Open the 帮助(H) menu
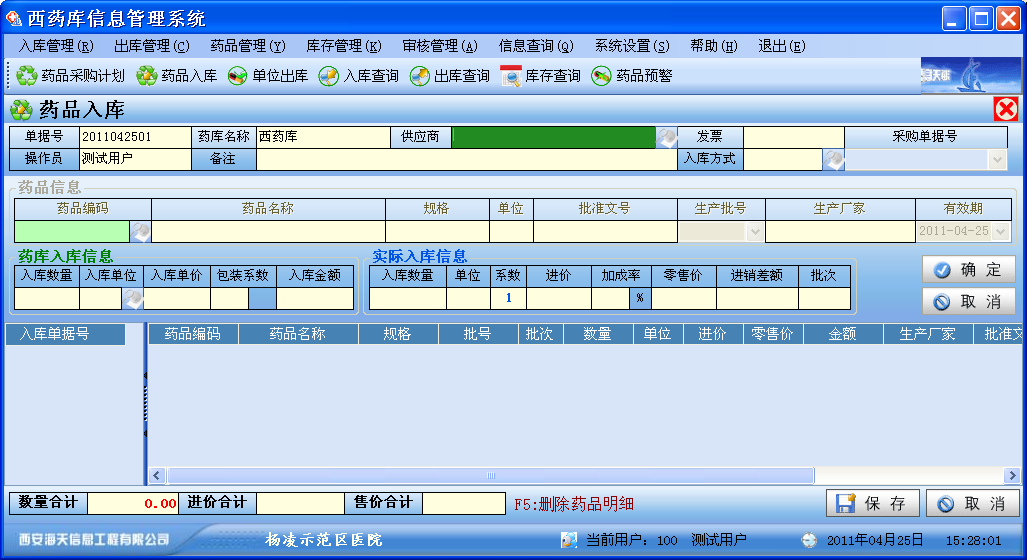This screenshot has width=1027, height=560. (x=714, y=46)
